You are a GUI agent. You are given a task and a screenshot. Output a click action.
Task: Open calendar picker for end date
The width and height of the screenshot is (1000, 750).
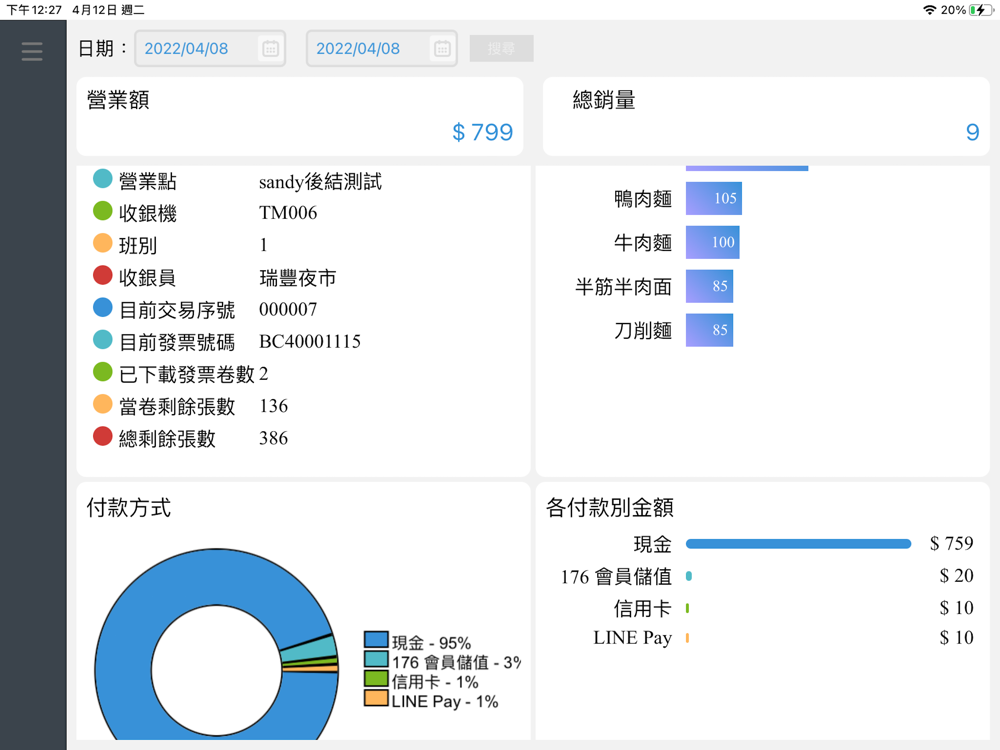442,48
